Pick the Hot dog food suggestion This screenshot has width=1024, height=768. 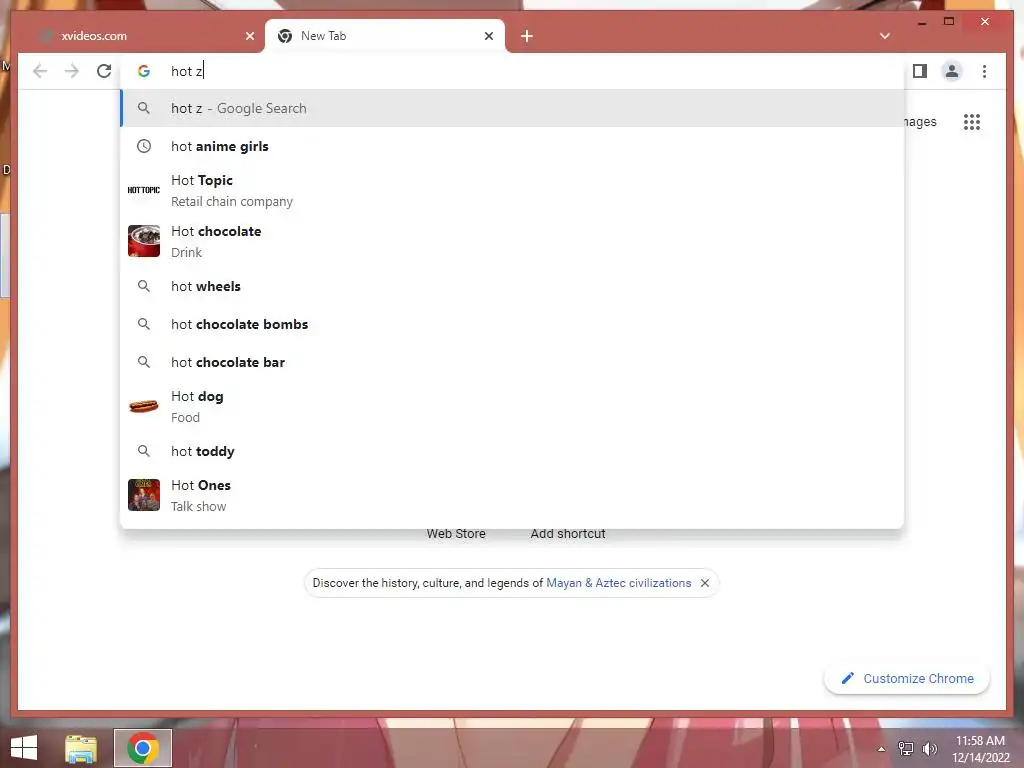pyautogui.click(x=512, y=406)
